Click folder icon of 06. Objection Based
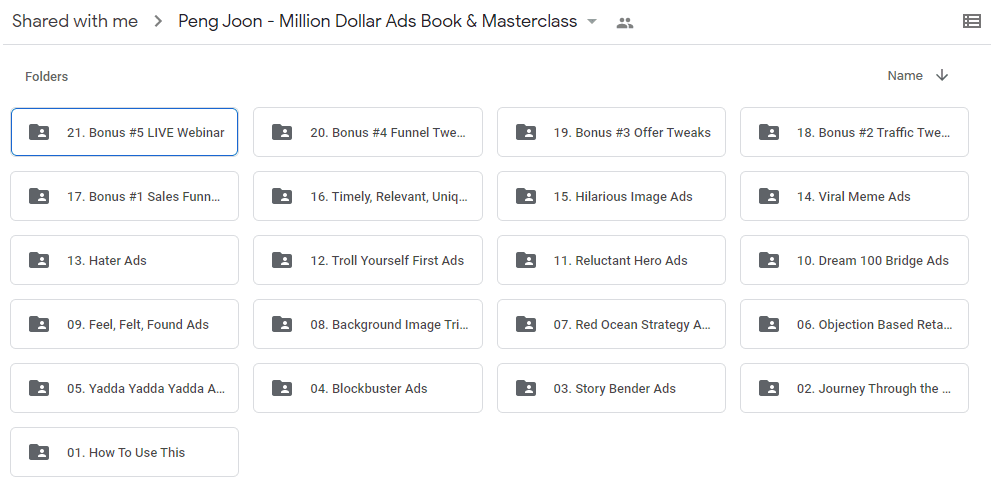The image size is (991, 492). point(769,324)
